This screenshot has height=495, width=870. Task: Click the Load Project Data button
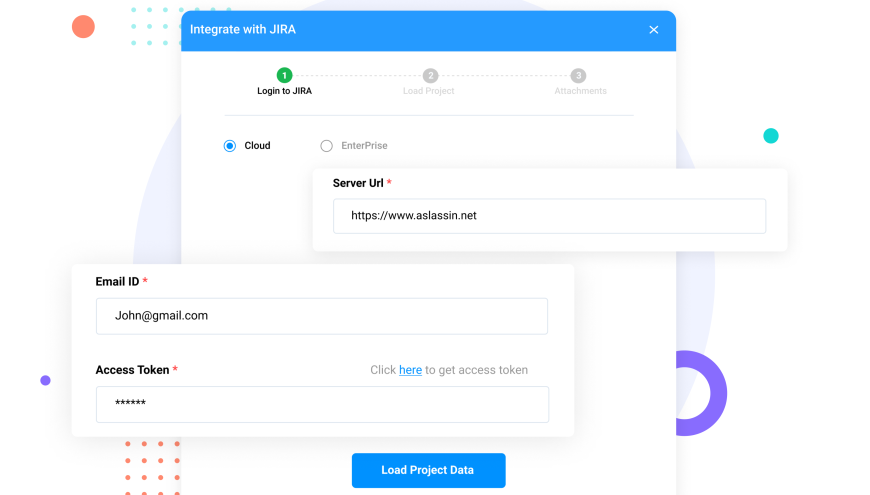(428, 471)
